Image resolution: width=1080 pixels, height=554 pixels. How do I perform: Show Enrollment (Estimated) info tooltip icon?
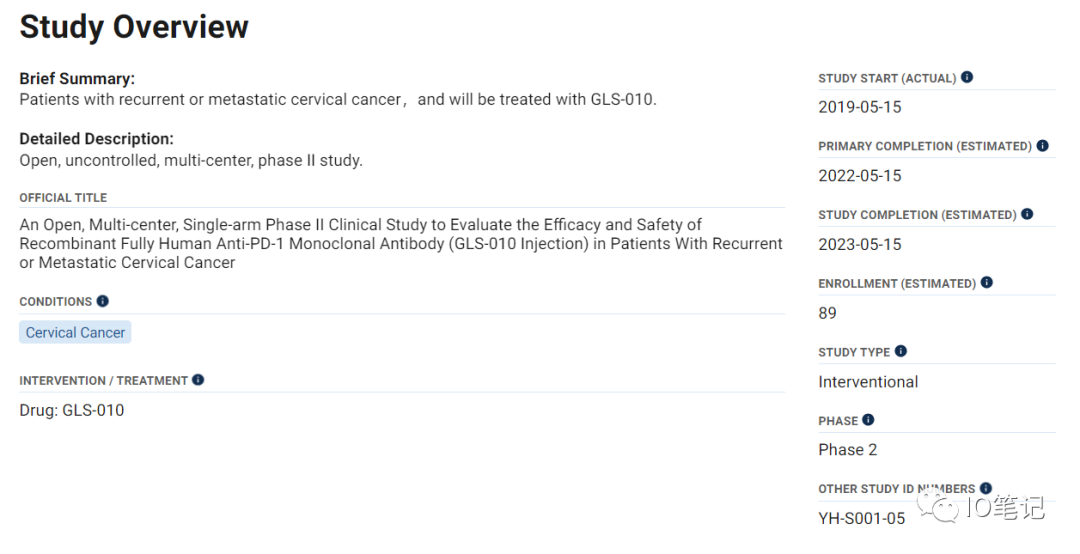click(x=986, y=283)
